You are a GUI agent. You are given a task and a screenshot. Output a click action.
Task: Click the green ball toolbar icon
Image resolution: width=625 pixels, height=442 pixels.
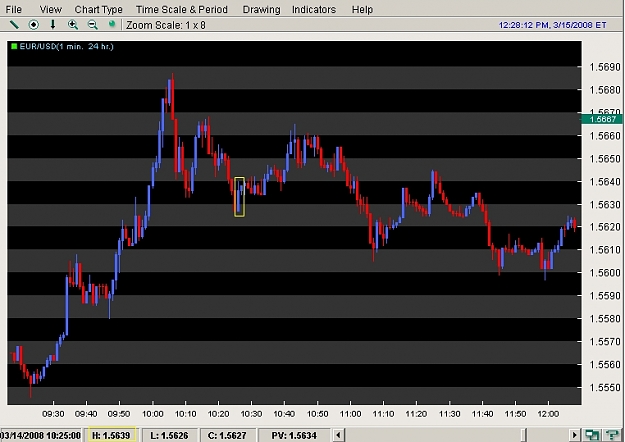112,25
